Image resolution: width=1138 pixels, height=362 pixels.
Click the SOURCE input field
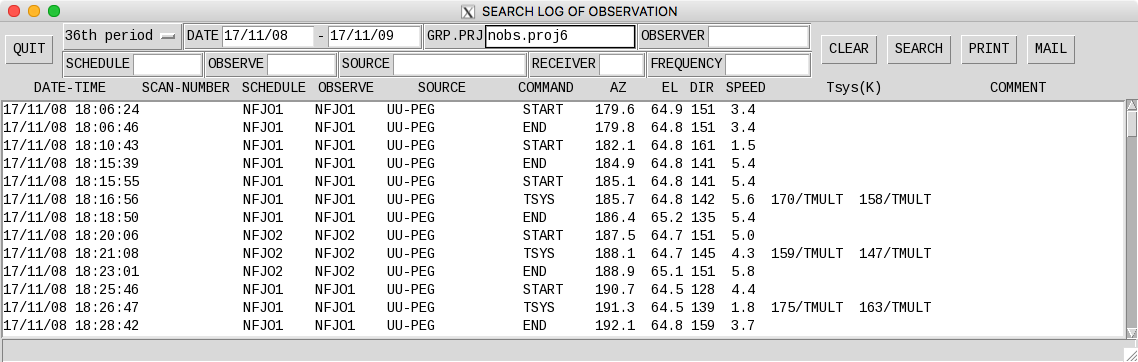(459, 64)
